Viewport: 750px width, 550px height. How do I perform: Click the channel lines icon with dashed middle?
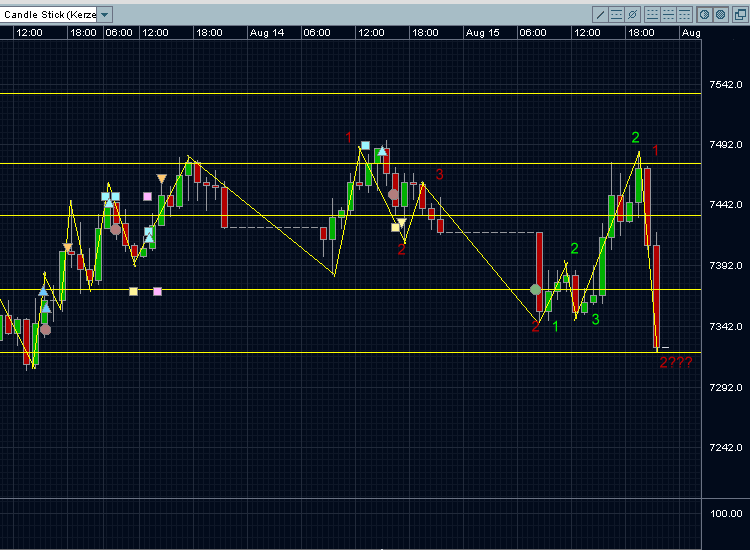[616, 14]
